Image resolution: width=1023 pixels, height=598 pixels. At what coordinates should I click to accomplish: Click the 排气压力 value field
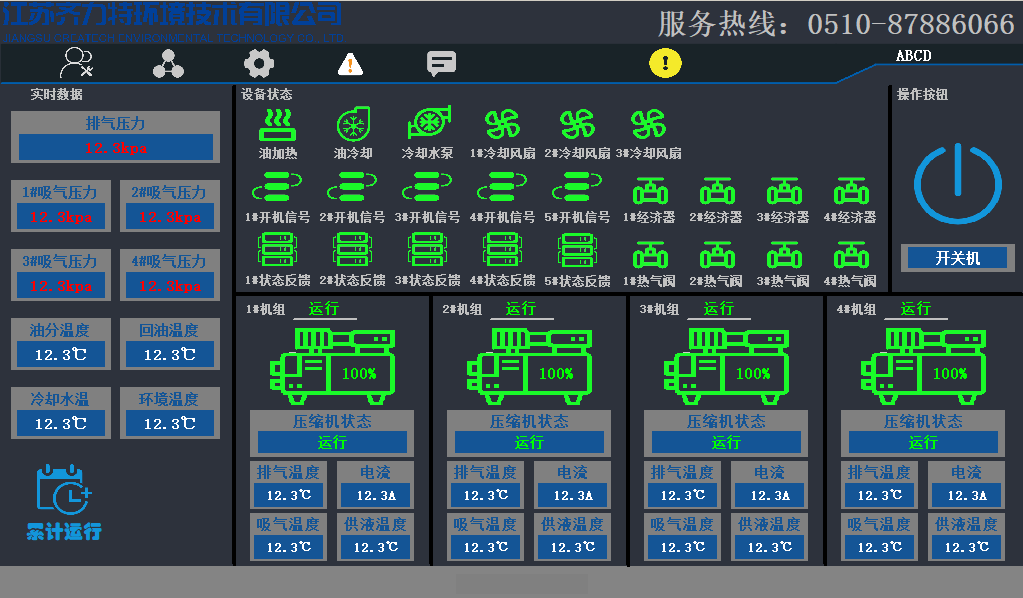pos(116,148)
